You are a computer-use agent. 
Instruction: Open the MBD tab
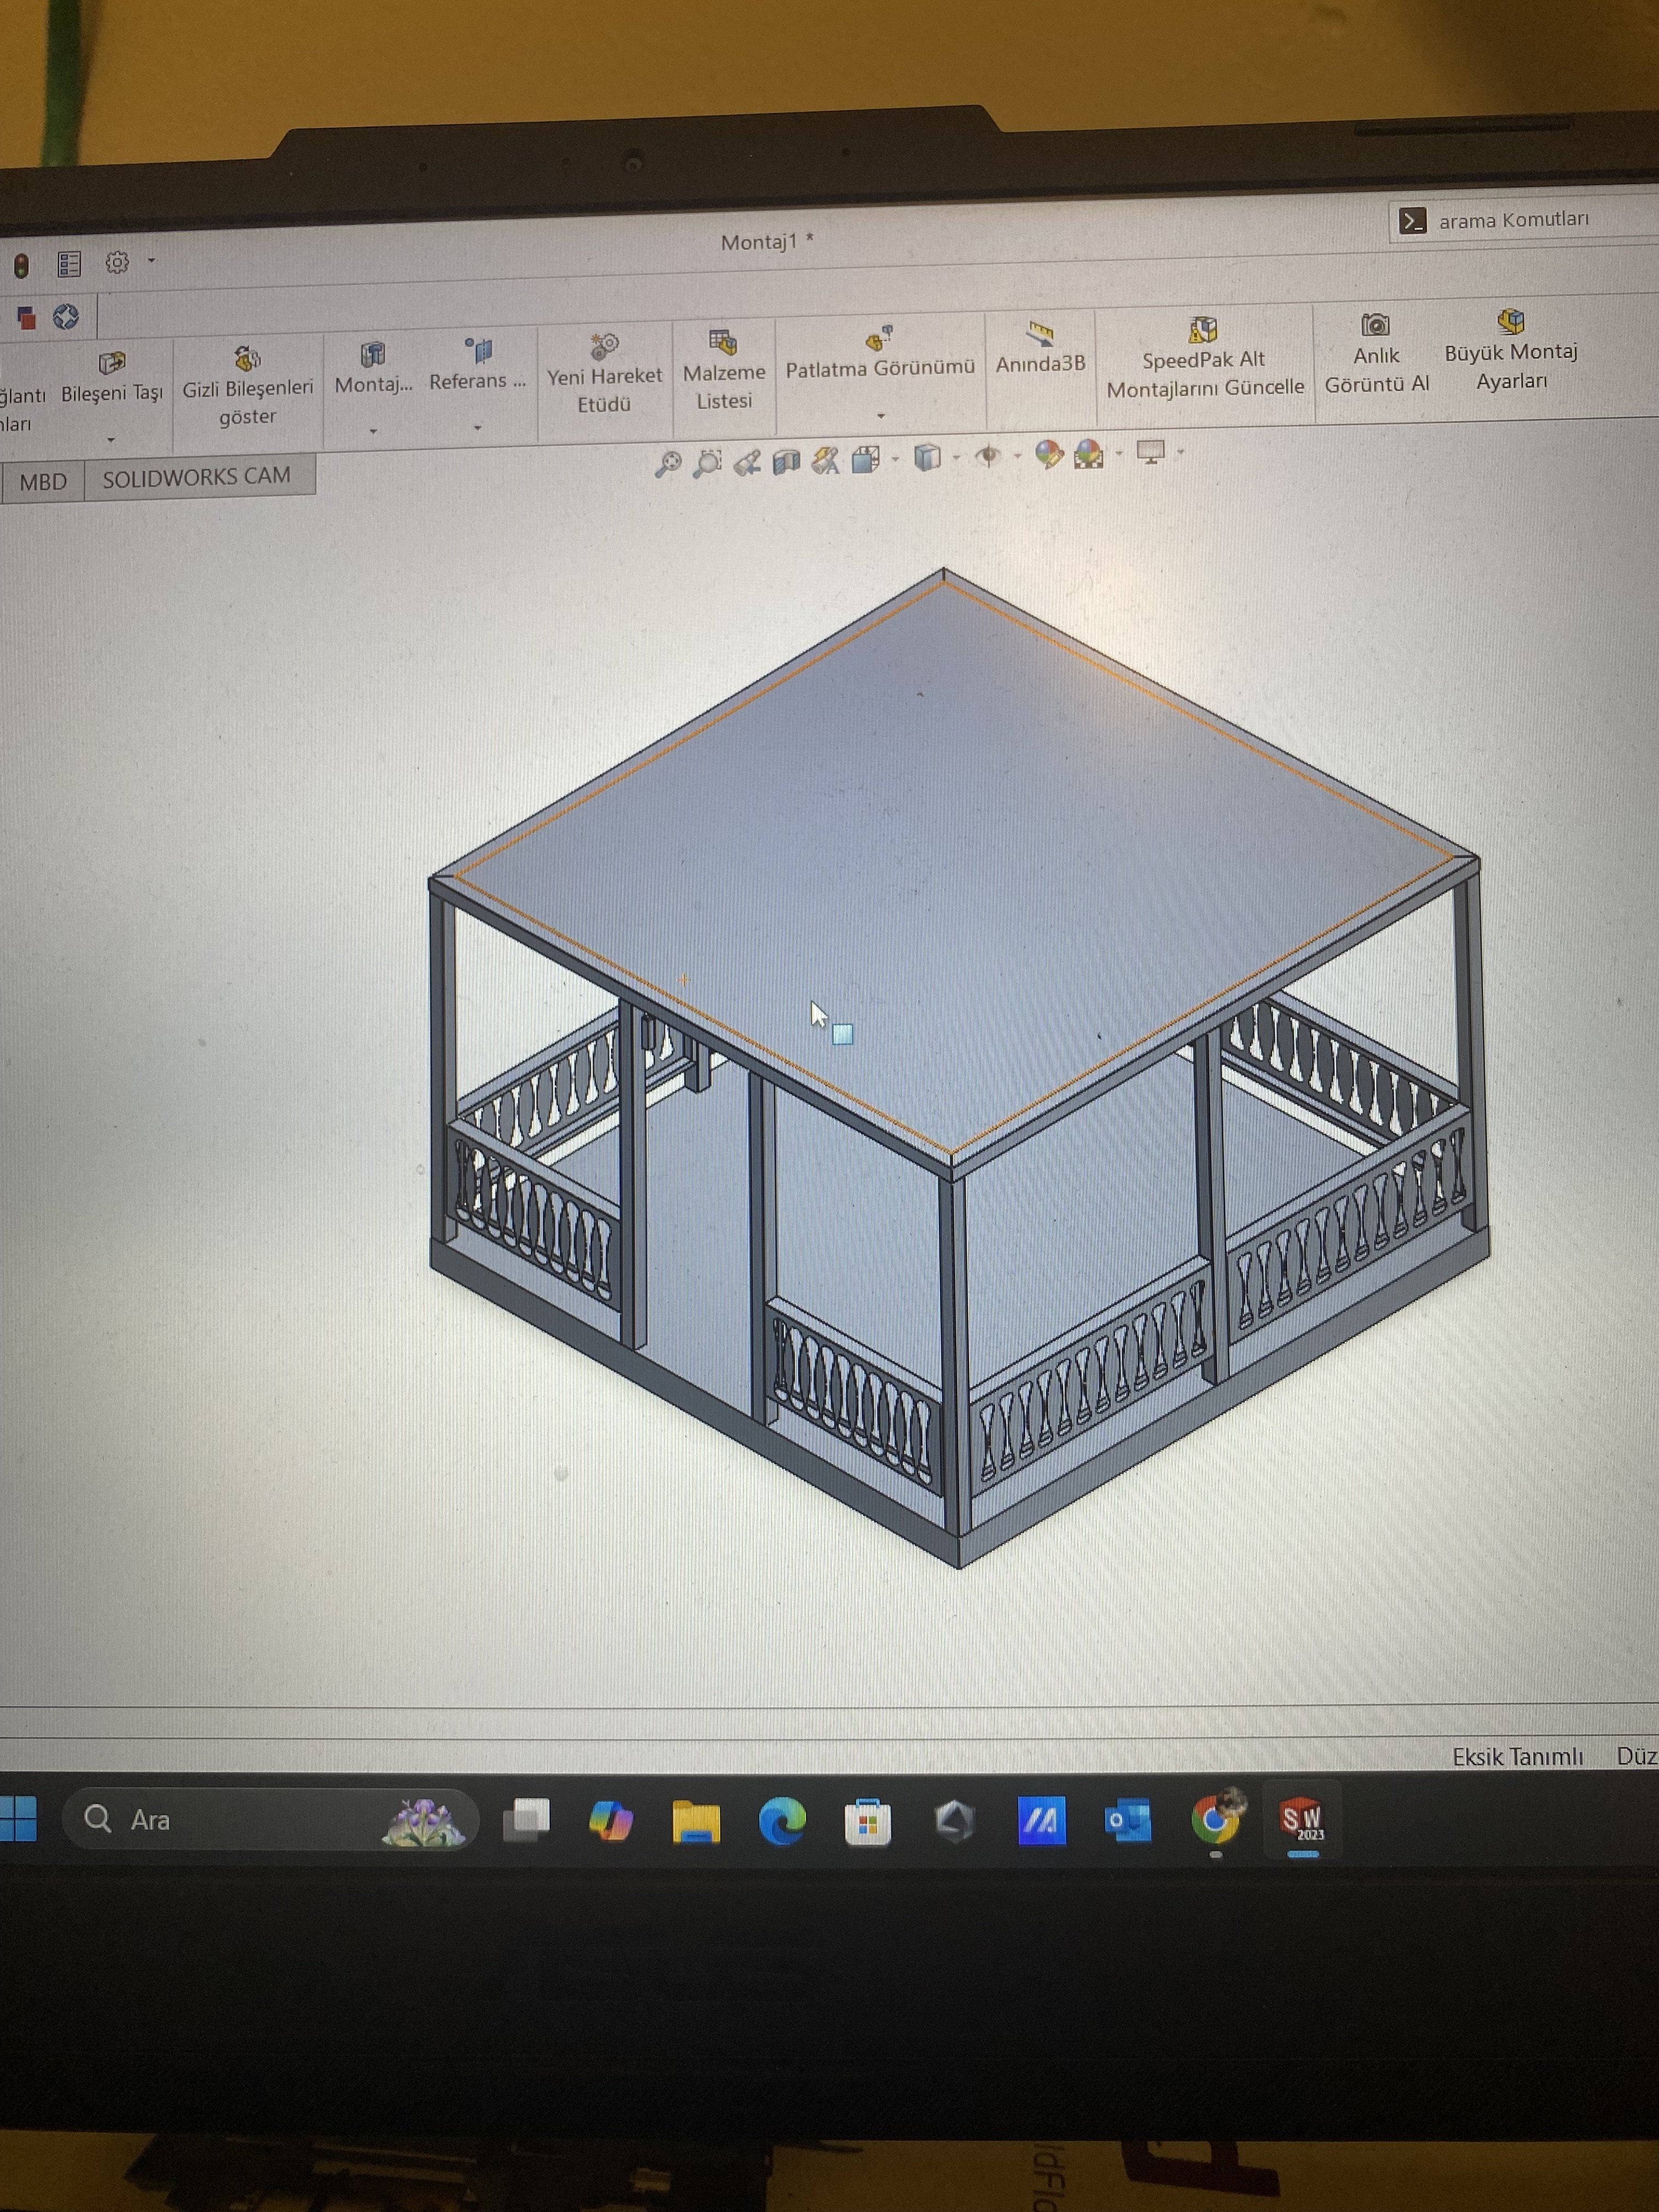pyautogui.click(x=43, y=481)
